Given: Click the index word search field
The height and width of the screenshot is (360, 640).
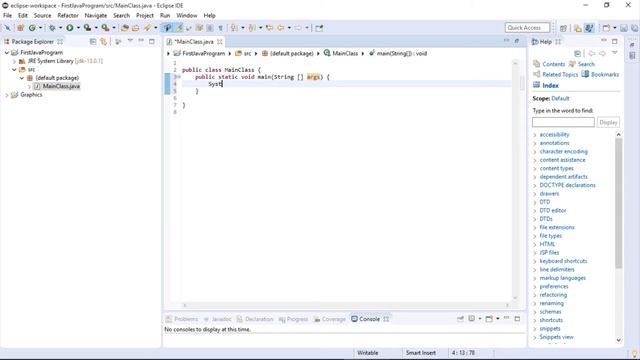Looking at the screenshot, I should click(563, 122).
